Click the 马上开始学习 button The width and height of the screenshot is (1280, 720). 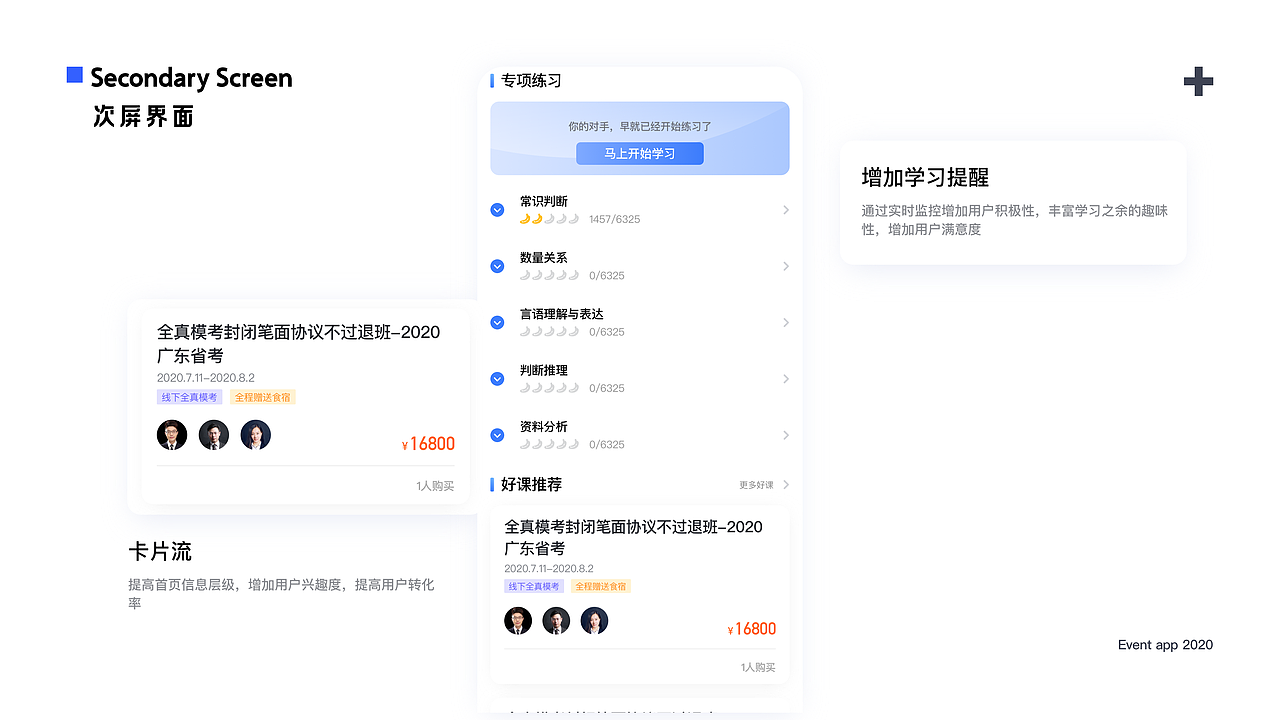[640, 153]
